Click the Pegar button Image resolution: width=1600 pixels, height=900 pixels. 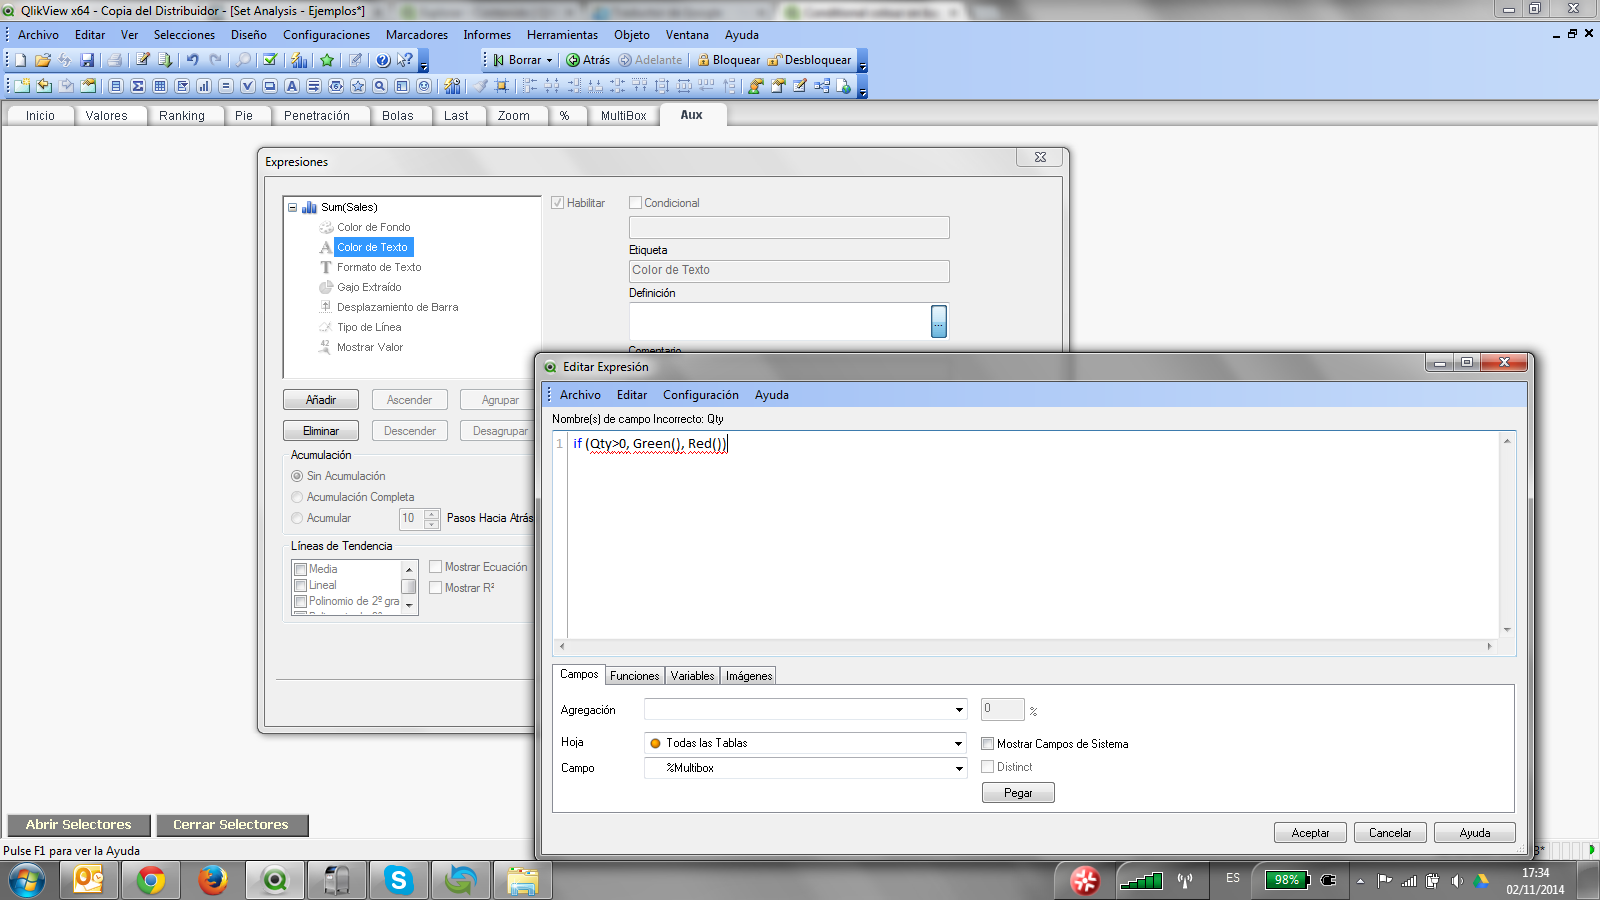1018,793
